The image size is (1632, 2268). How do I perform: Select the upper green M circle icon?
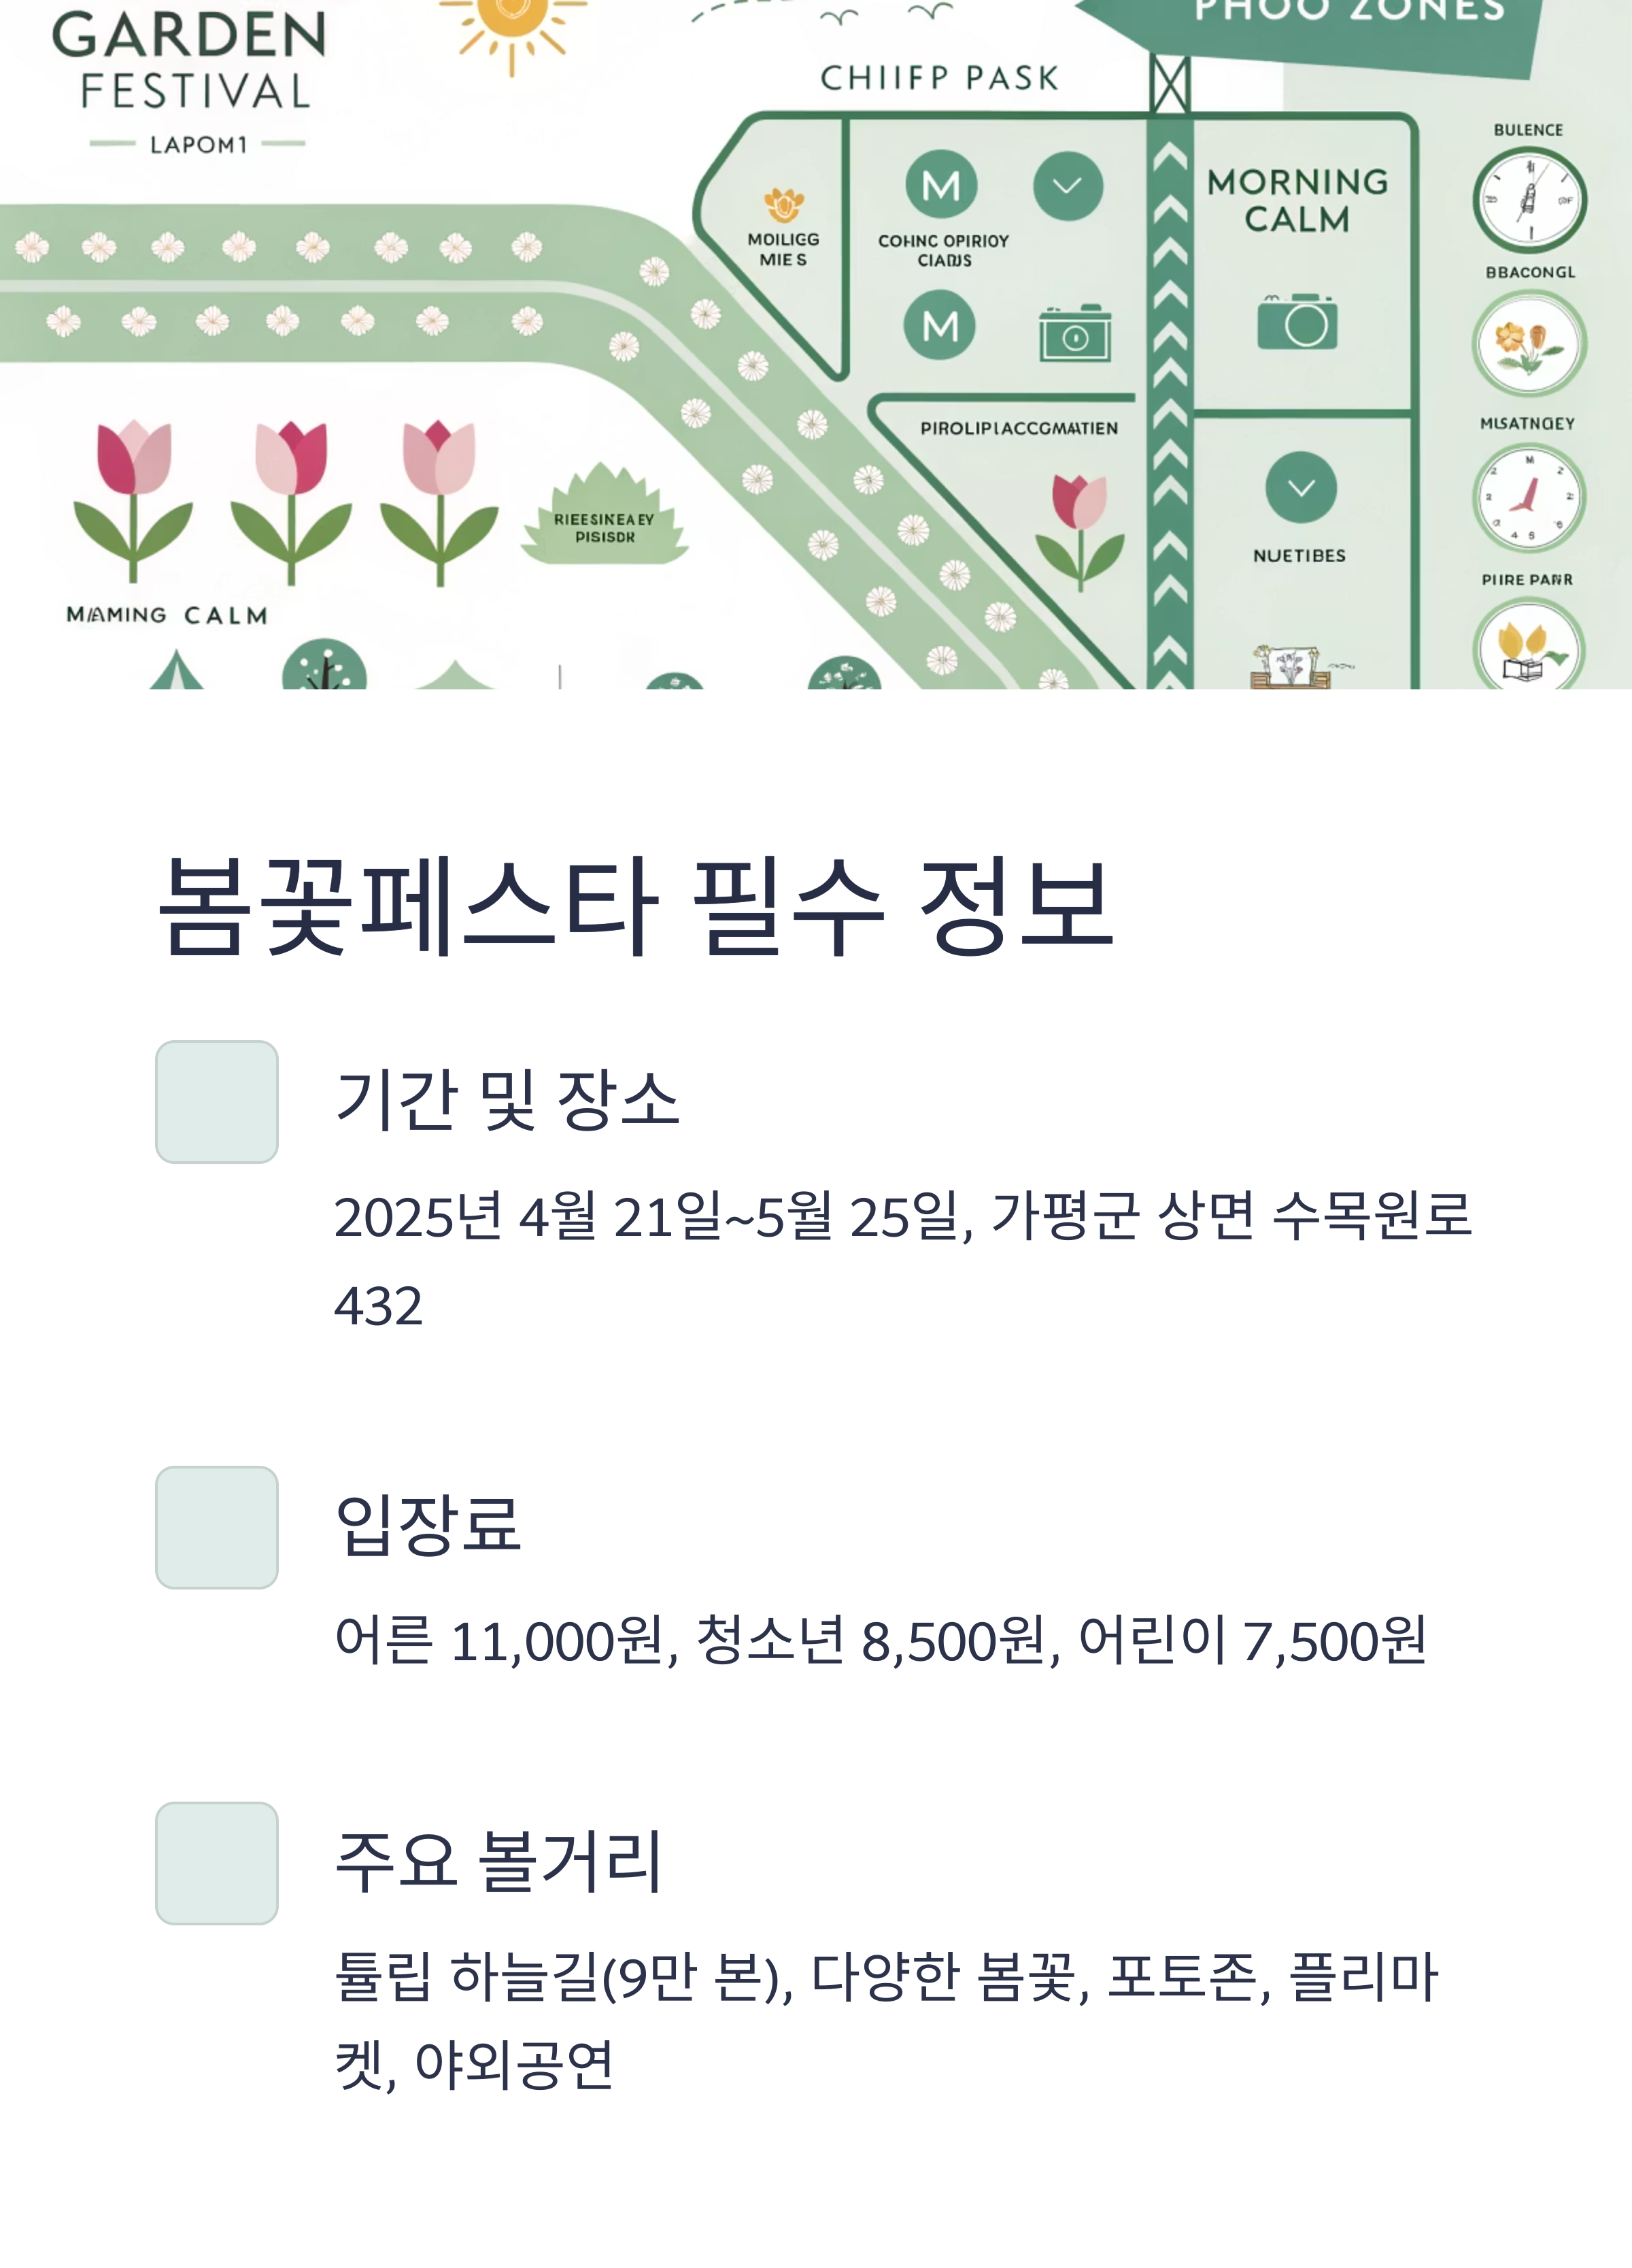point(941,185)
